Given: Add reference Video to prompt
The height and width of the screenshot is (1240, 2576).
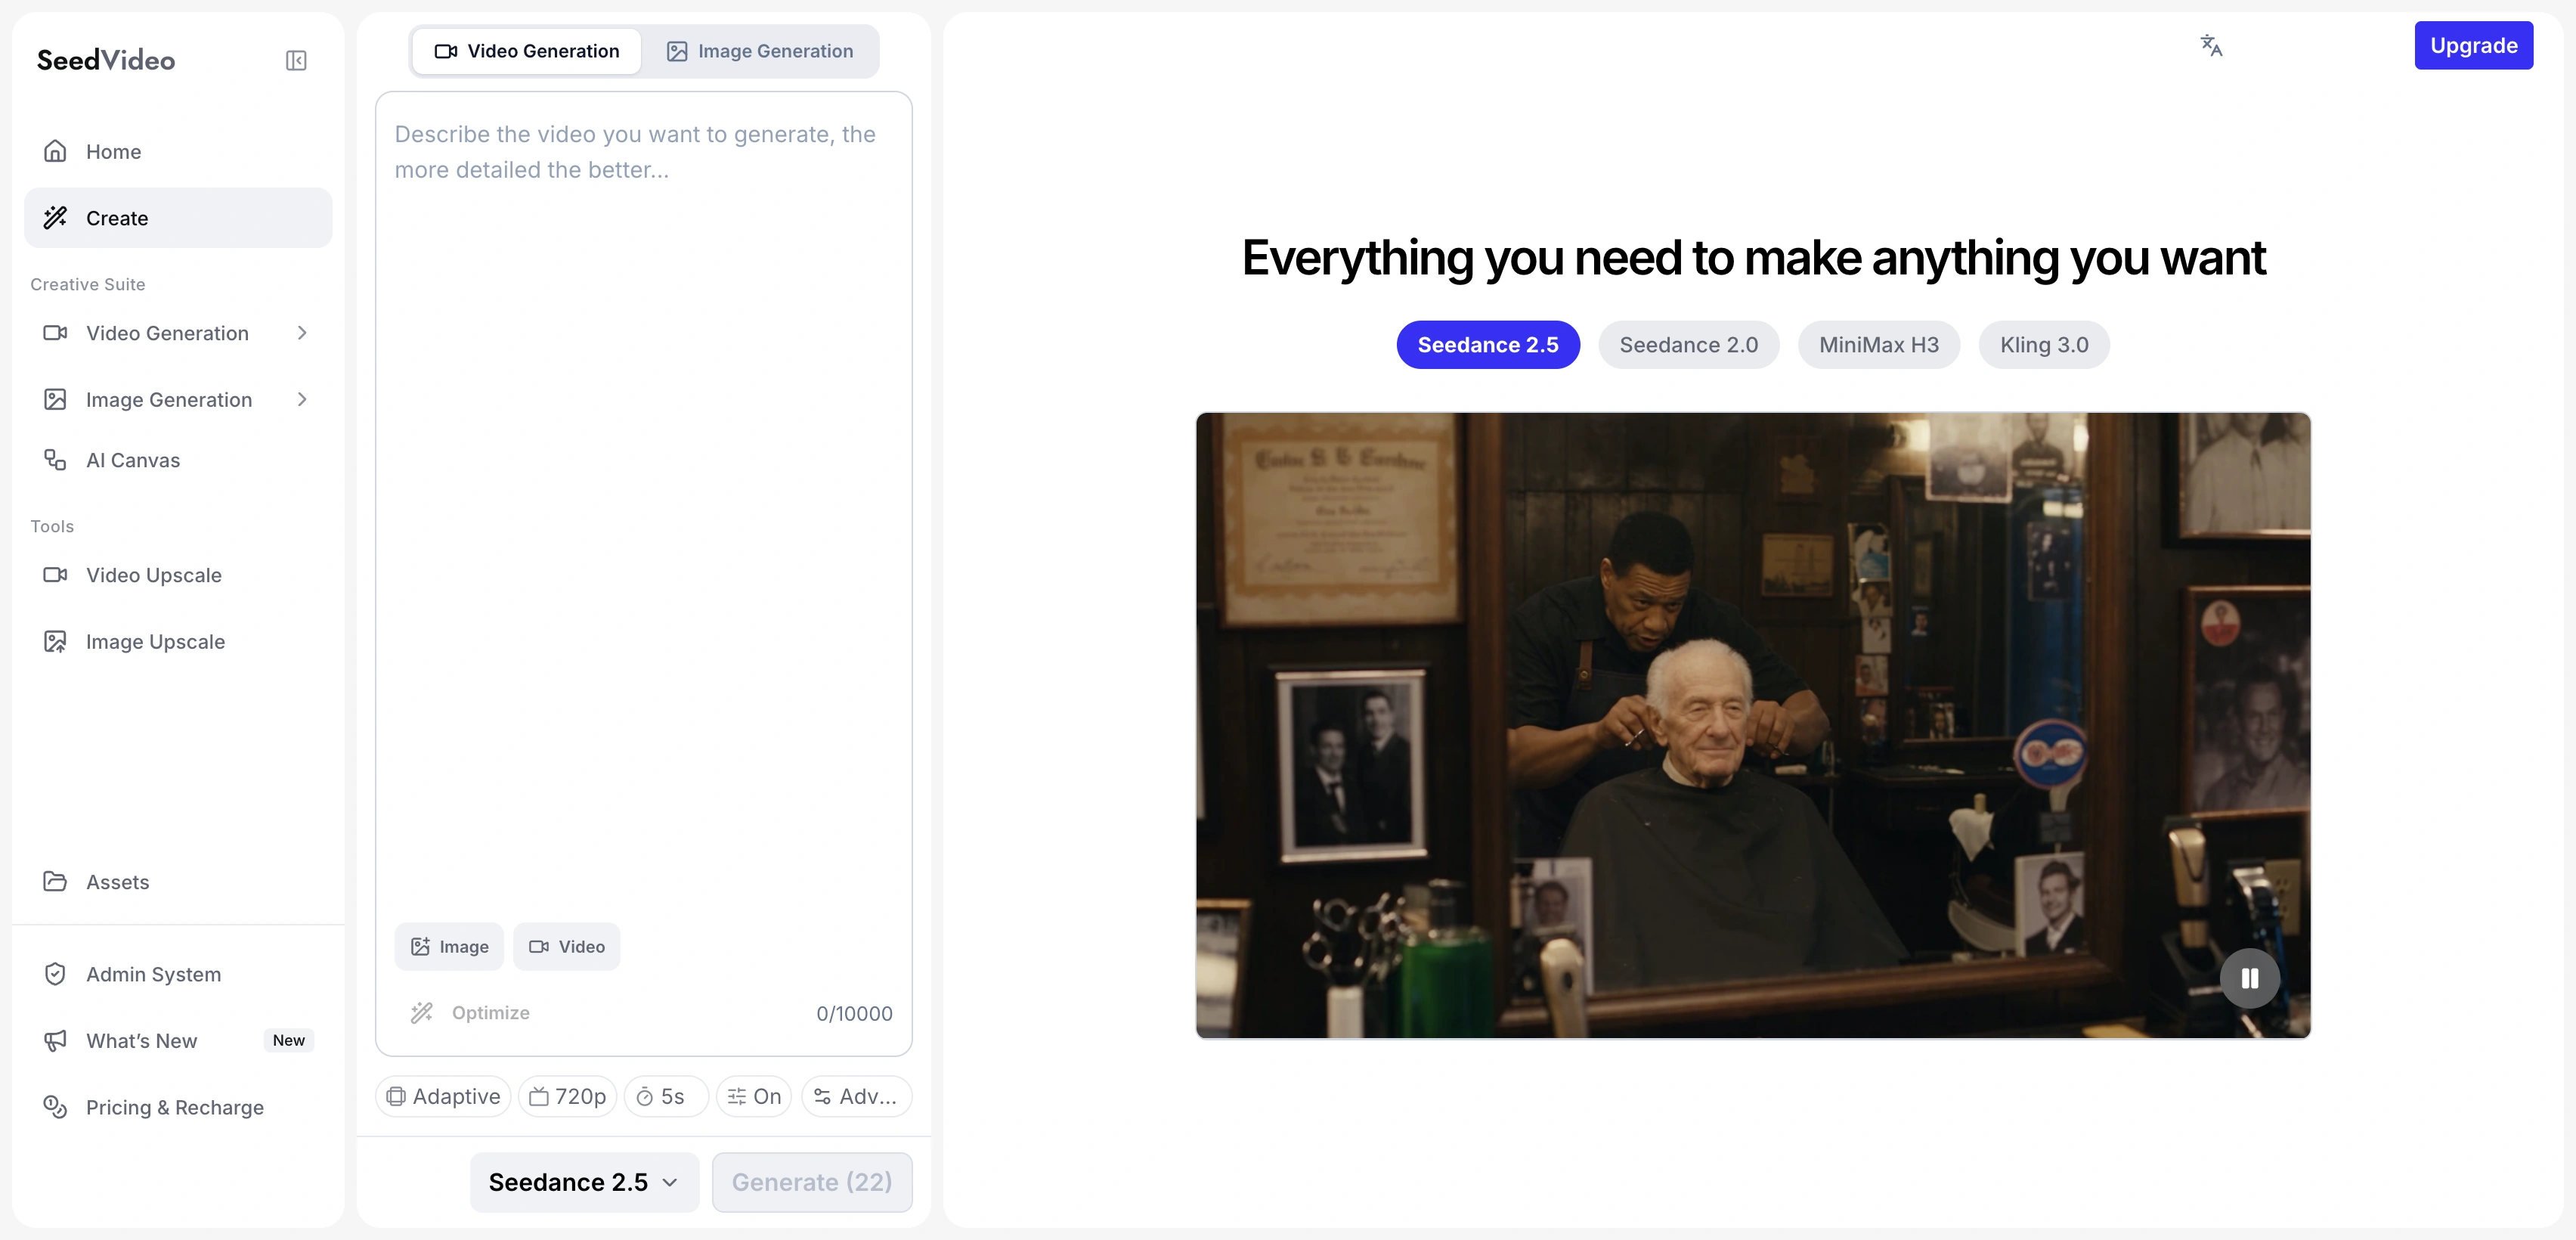Looking at the screenshot, I should click(x=567, y=947).
